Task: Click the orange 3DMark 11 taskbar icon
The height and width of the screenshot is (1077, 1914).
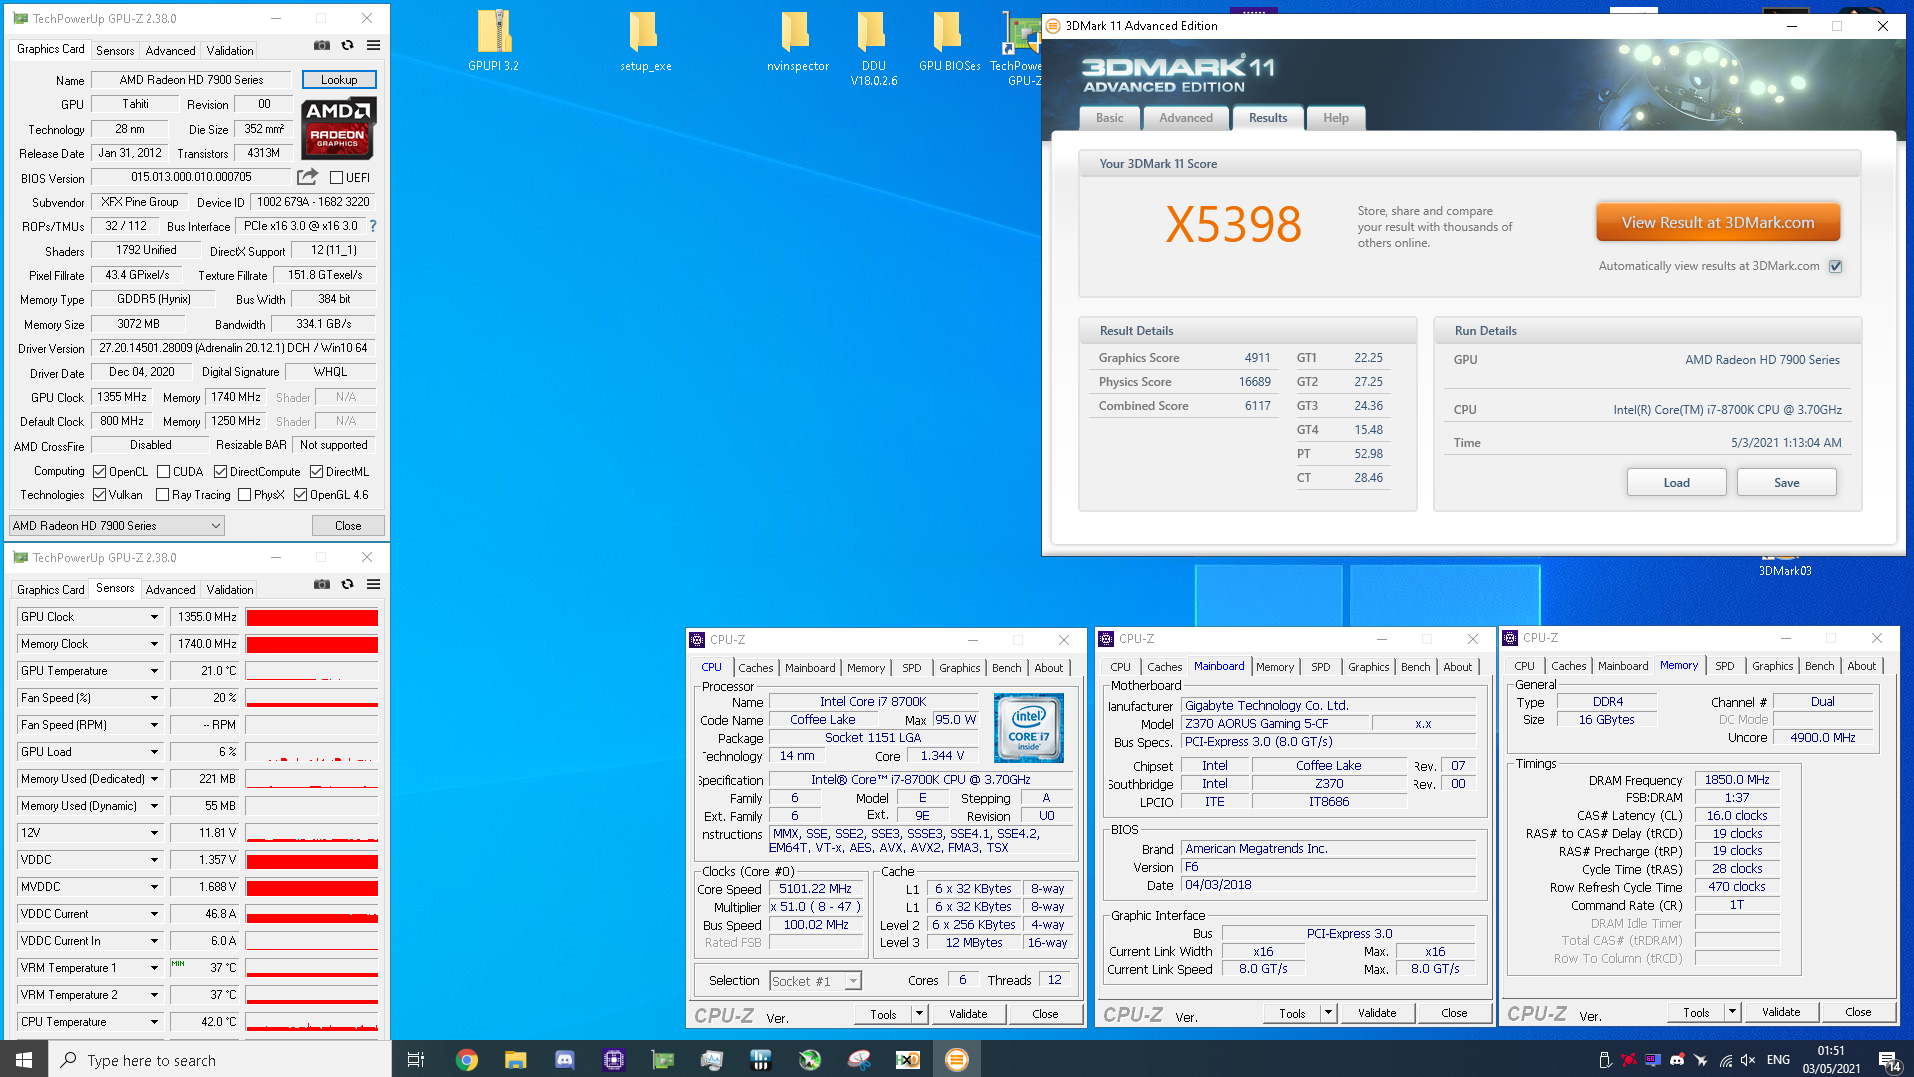Action: click(956, 1059)
